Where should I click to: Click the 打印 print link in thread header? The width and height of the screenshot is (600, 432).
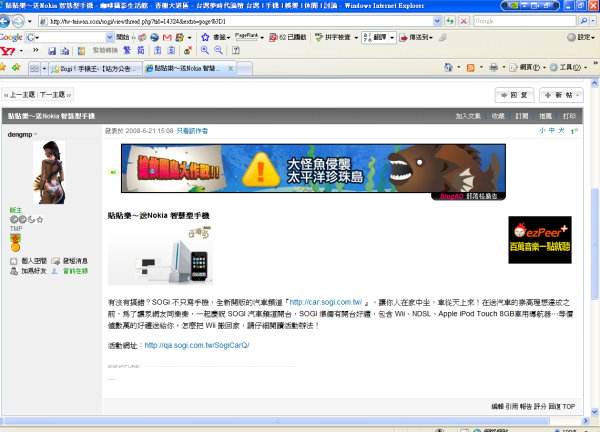[x=569, y=116]
